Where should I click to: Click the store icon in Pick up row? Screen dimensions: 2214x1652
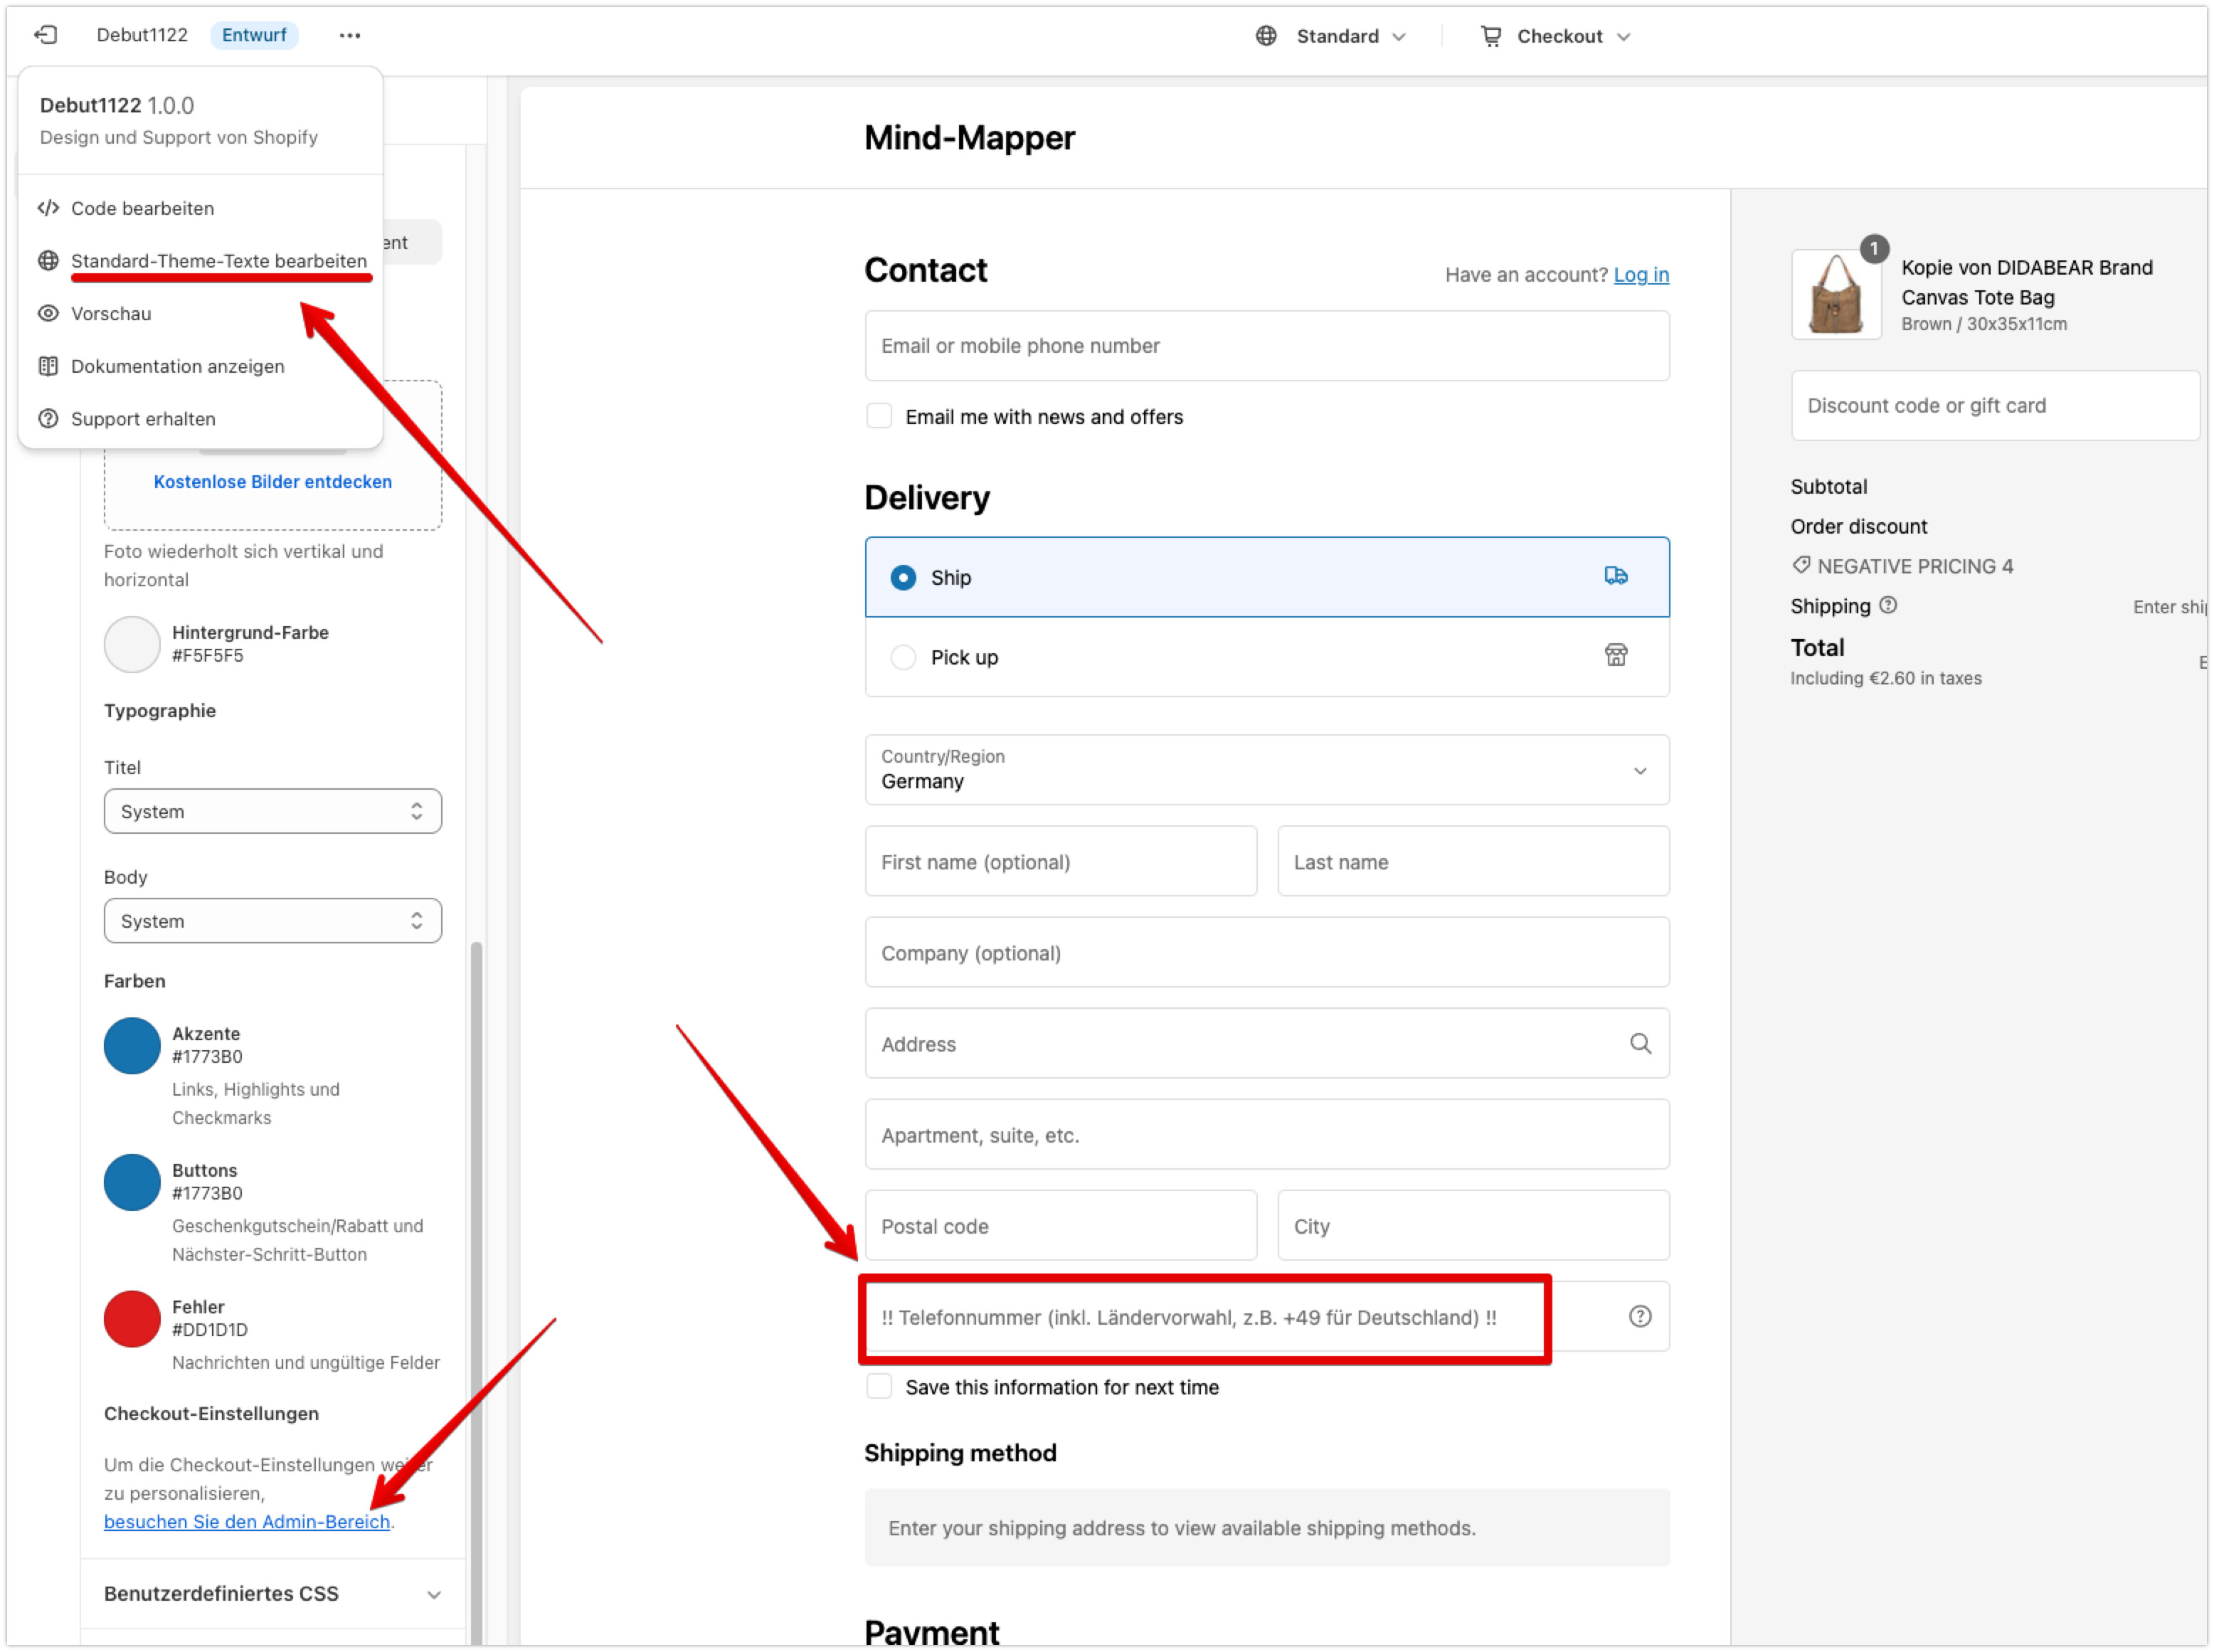(1616, 656)
